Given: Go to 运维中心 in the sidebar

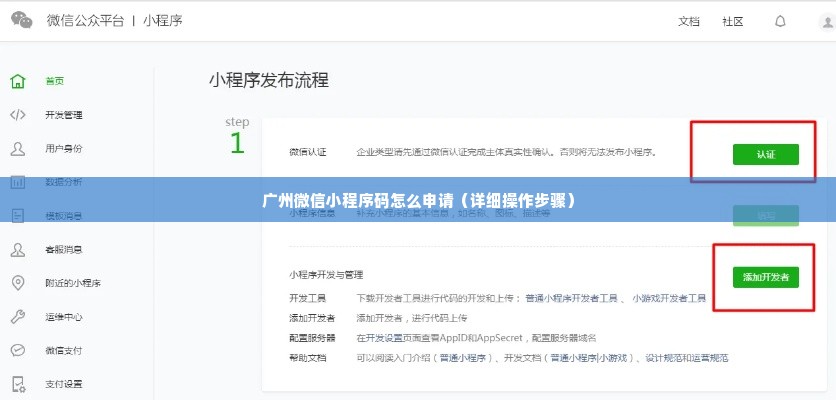Looking at the screenshot, I should (63, 317).
